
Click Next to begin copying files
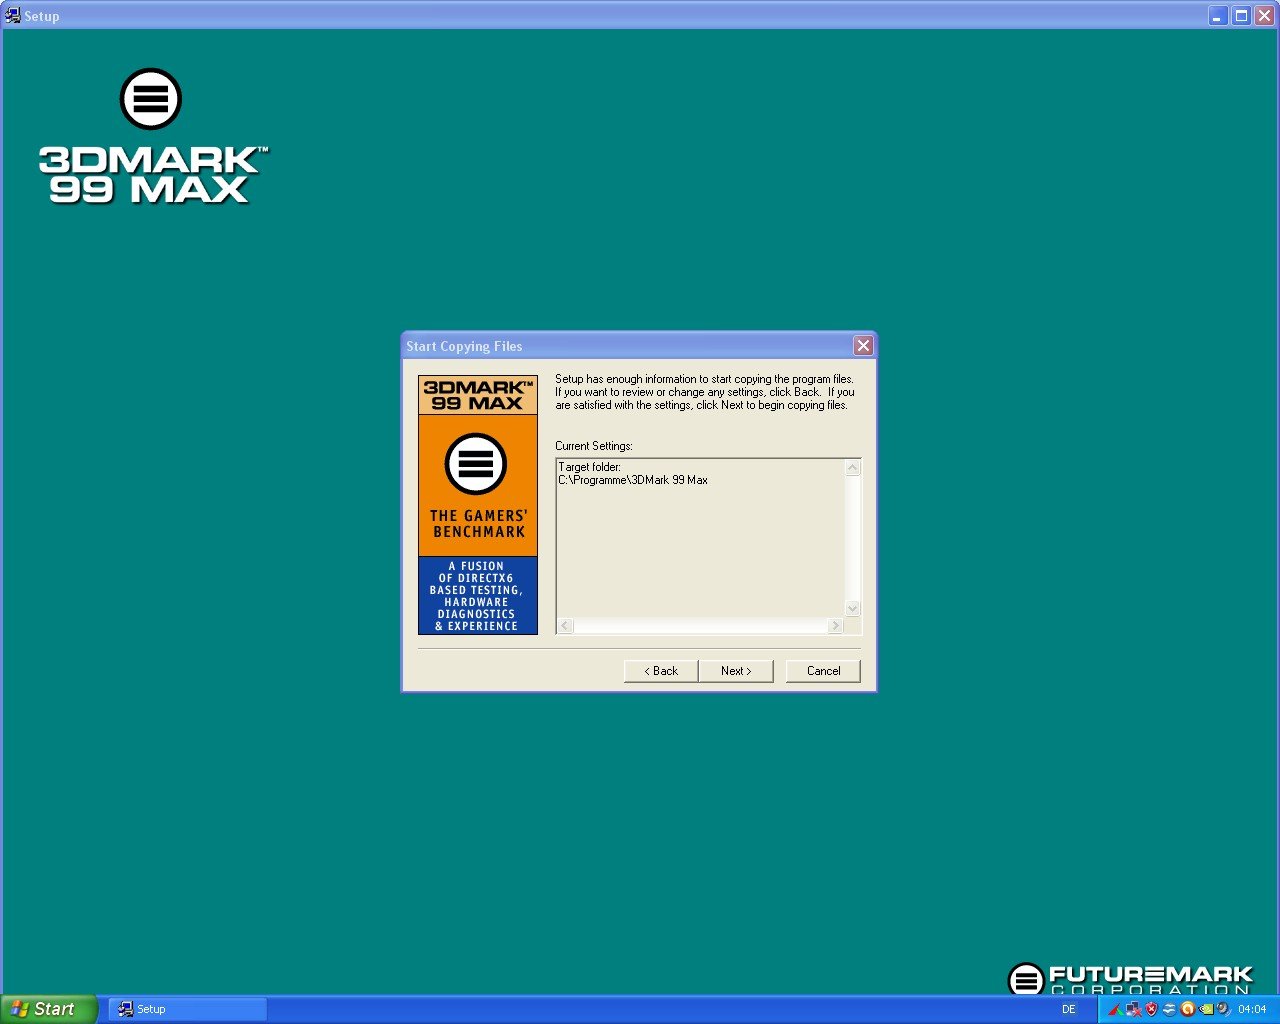coord(736,671)
